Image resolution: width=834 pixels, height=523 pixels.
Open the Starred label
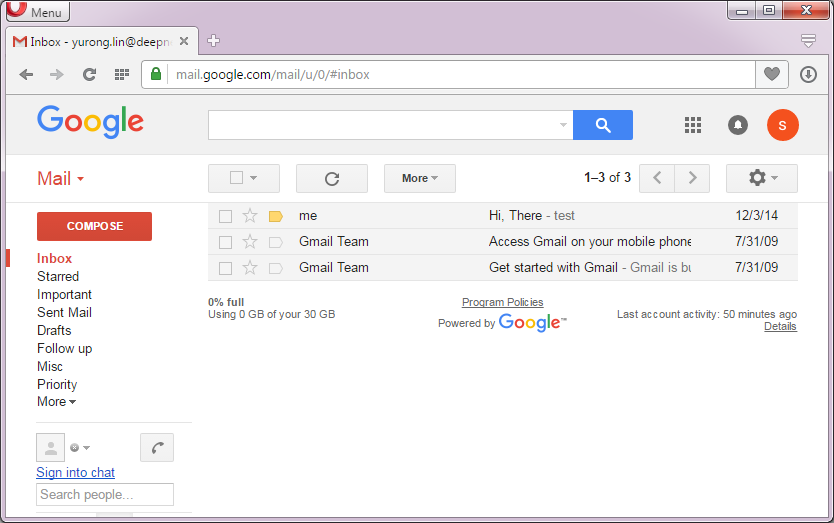tap(58, 277)
